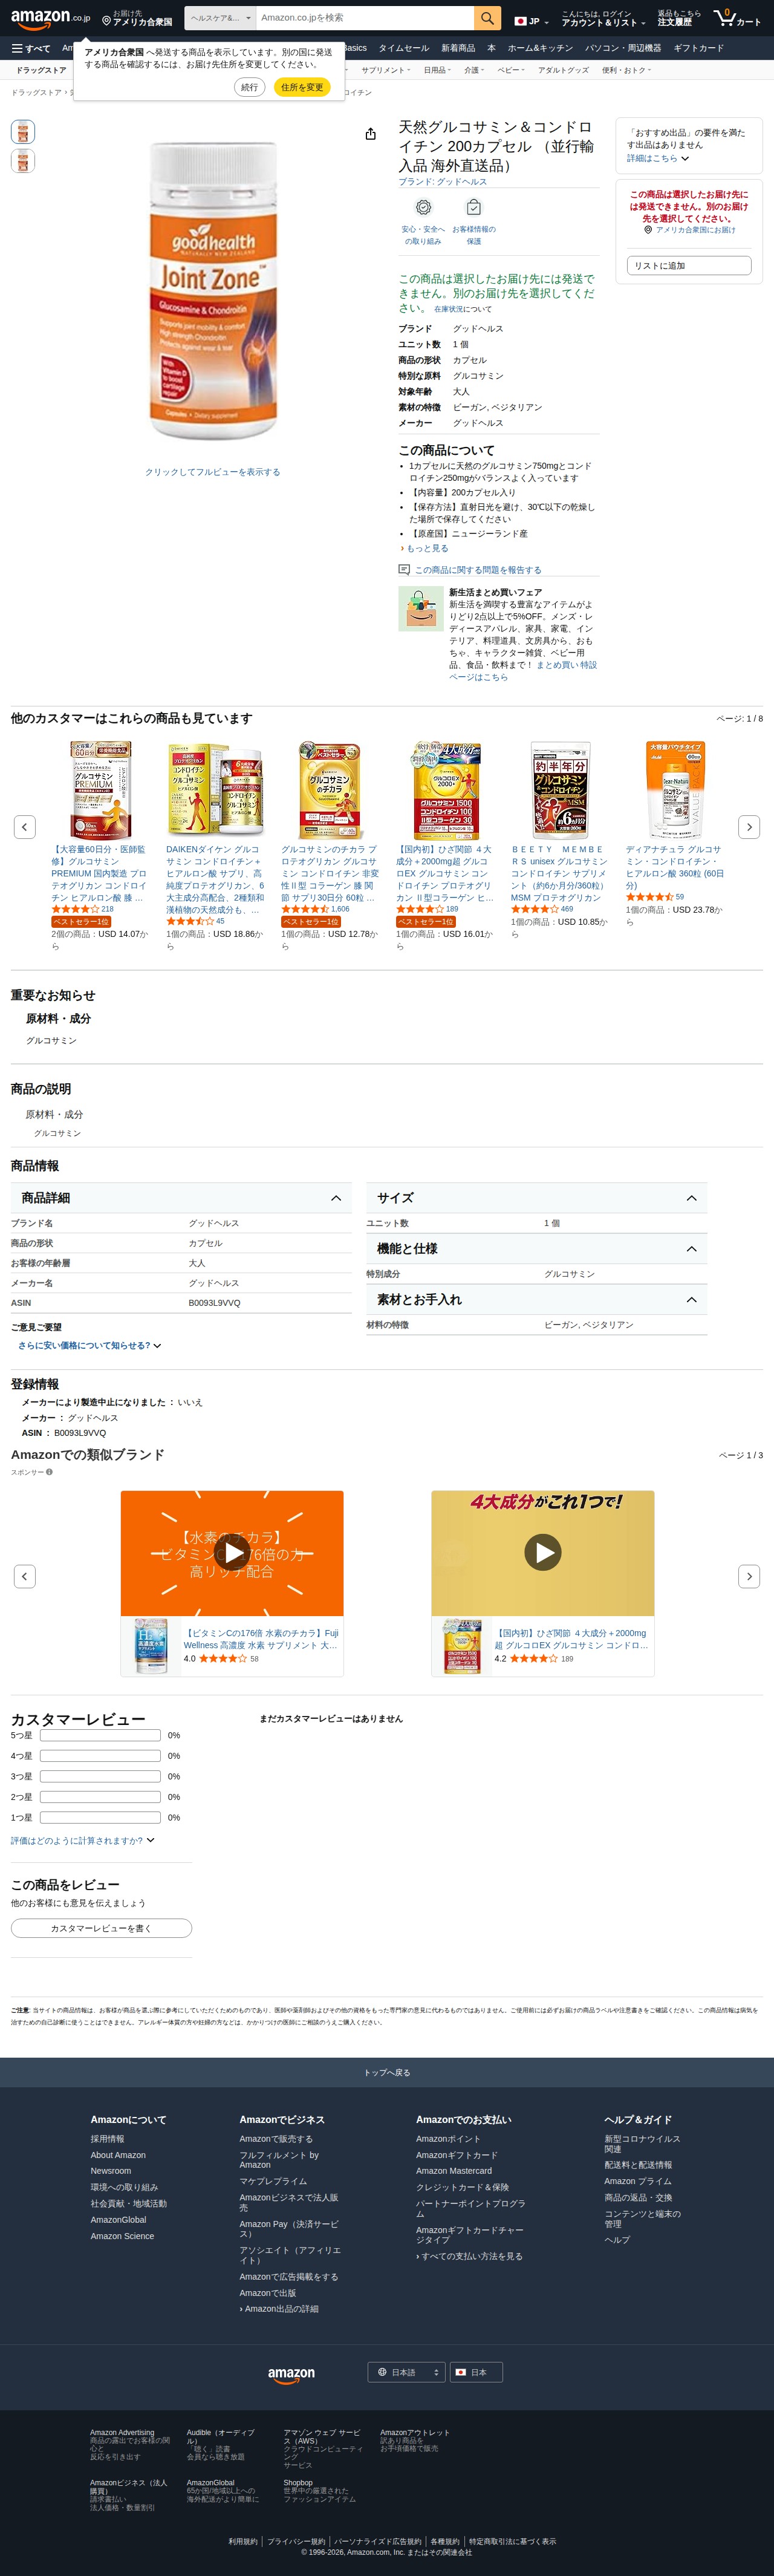Collapse the 商品詳細 section
This screenshot has width=774, height=2576.
181,1198
